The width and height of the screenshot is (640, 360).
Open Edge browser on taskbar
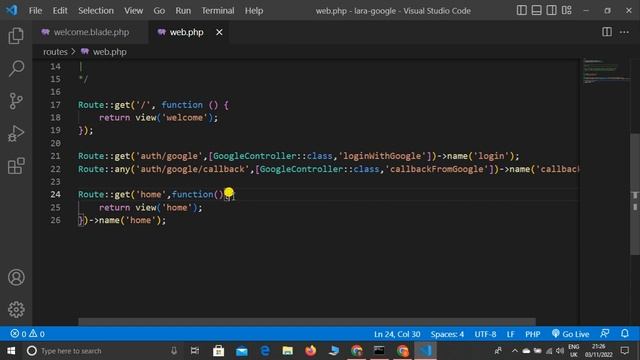pyautogui.click(x=265, y=351)
